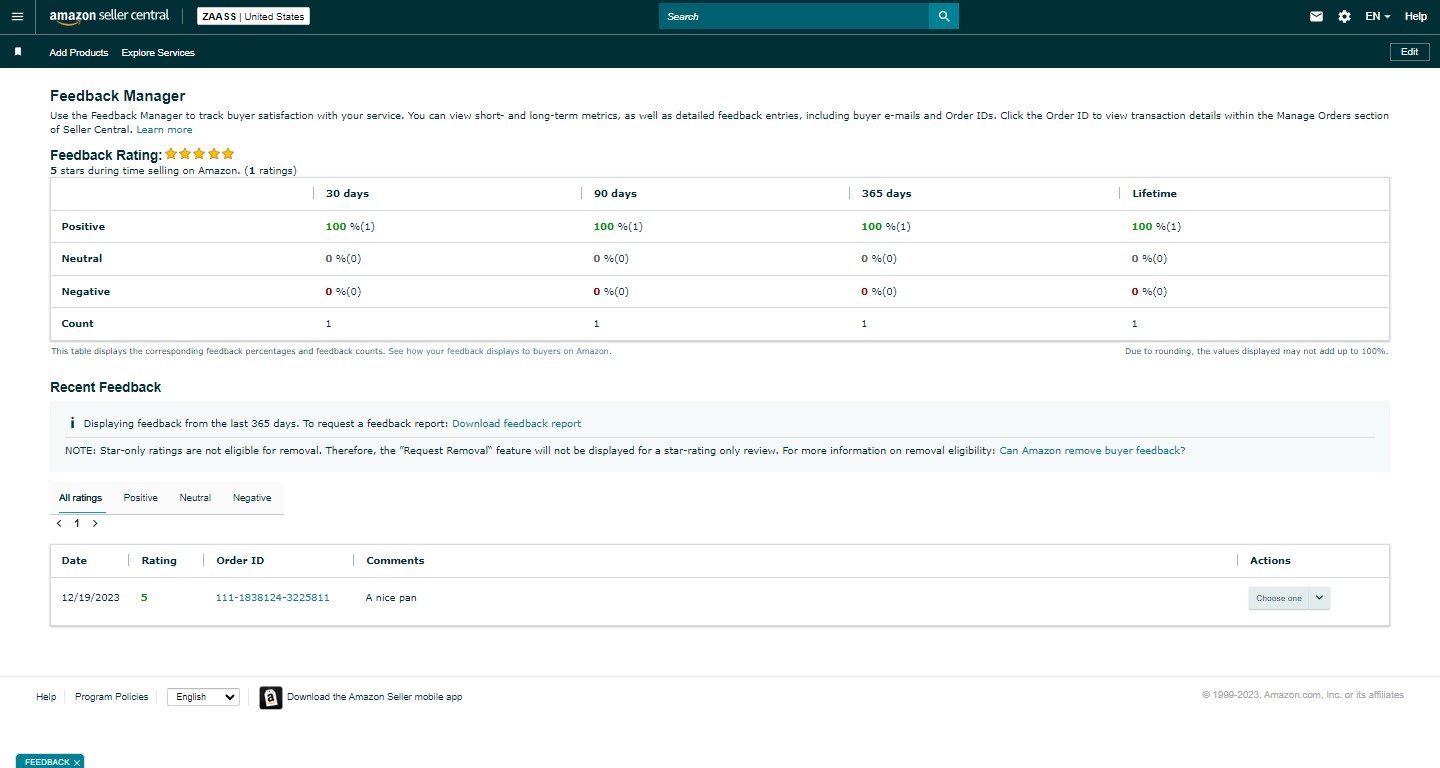Click the date 12/19/2023

pyautogui.click(x=90, y=598)
